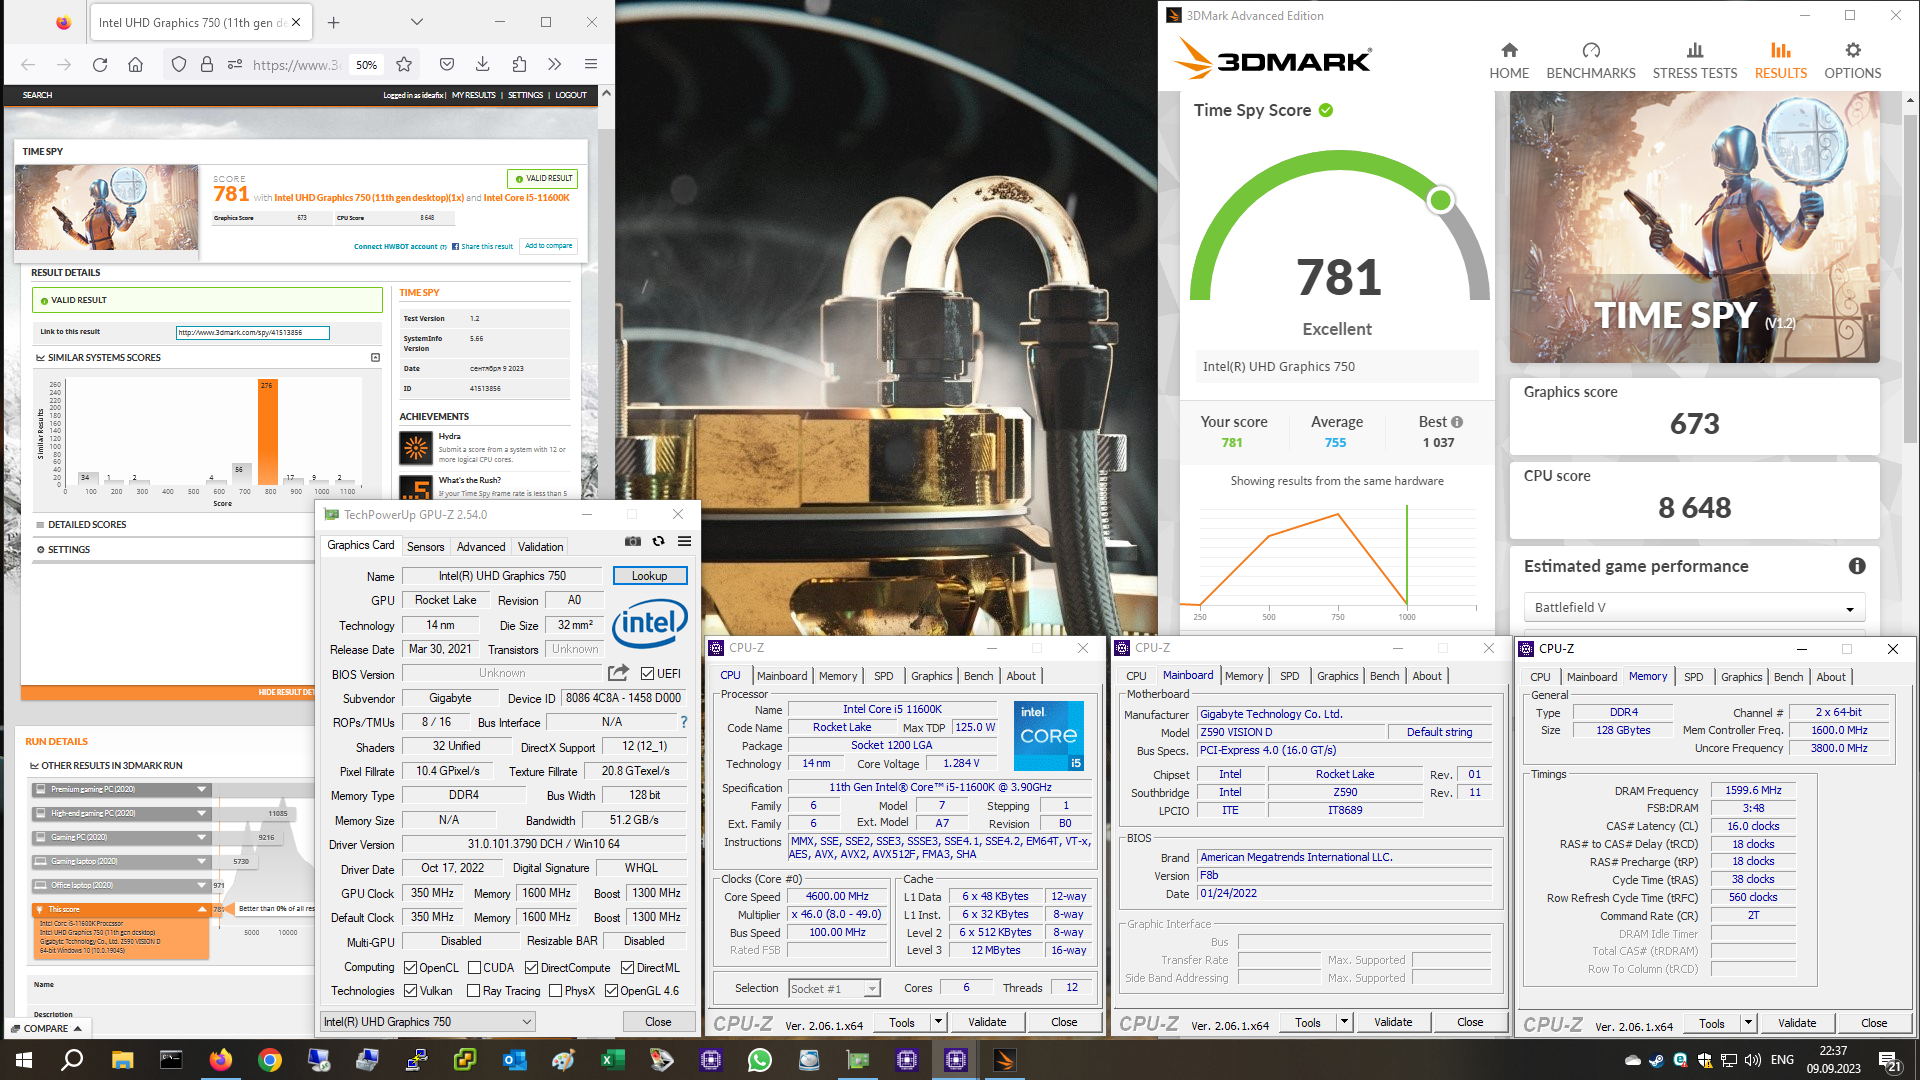Open GPU-Z hamburger menu

tap(685, 541)
